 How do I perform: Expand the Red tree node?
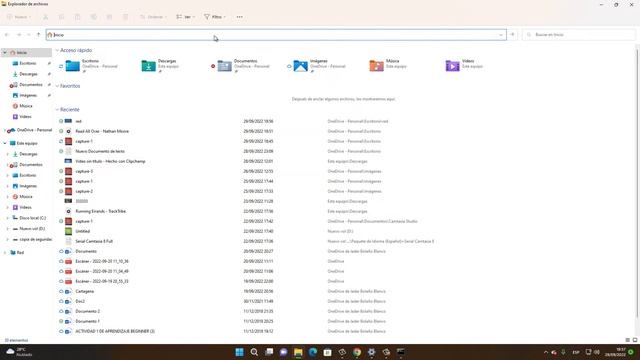pos(5,253)
